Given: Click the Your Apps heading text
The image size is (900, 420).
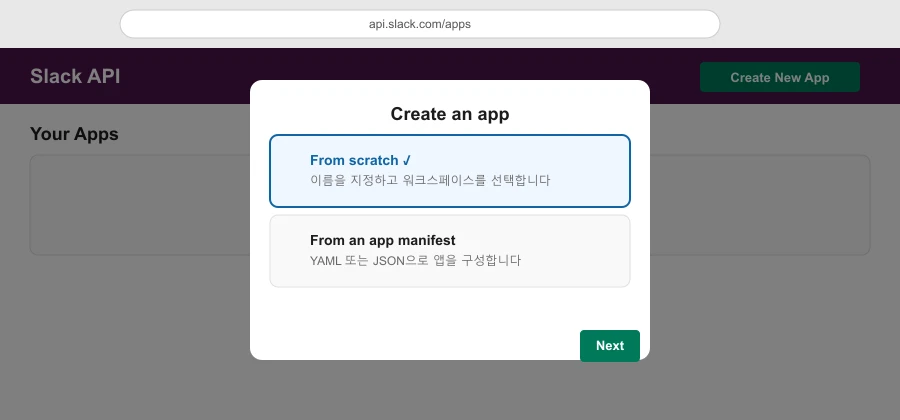Looking at the screenshot, I should pos(74,134).
